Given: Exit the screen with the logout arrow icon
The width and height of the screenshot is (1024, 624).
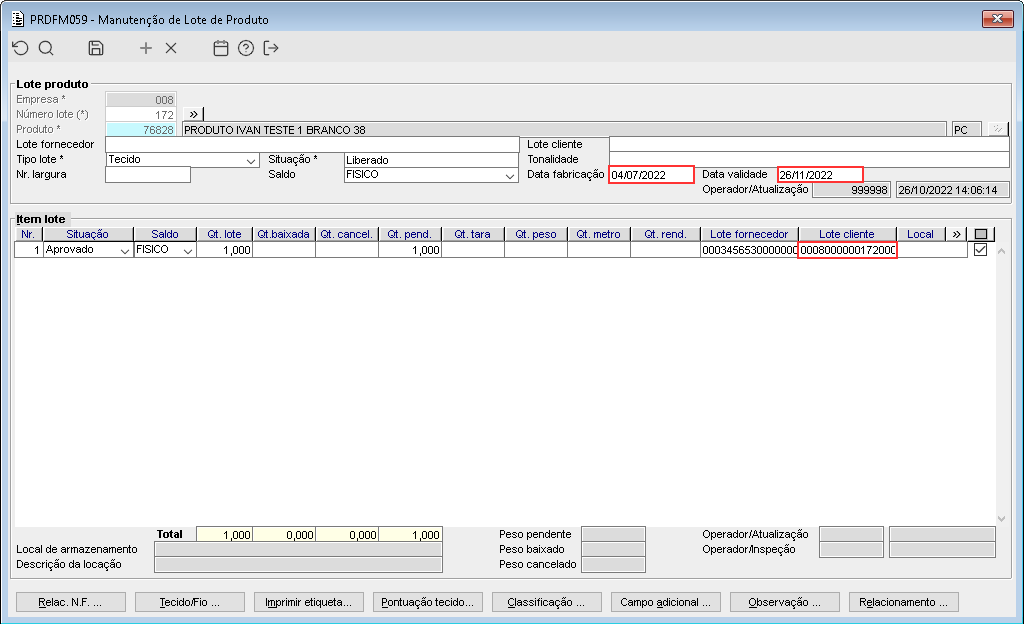Looking at the screenshot, I should tap(271, 48).
